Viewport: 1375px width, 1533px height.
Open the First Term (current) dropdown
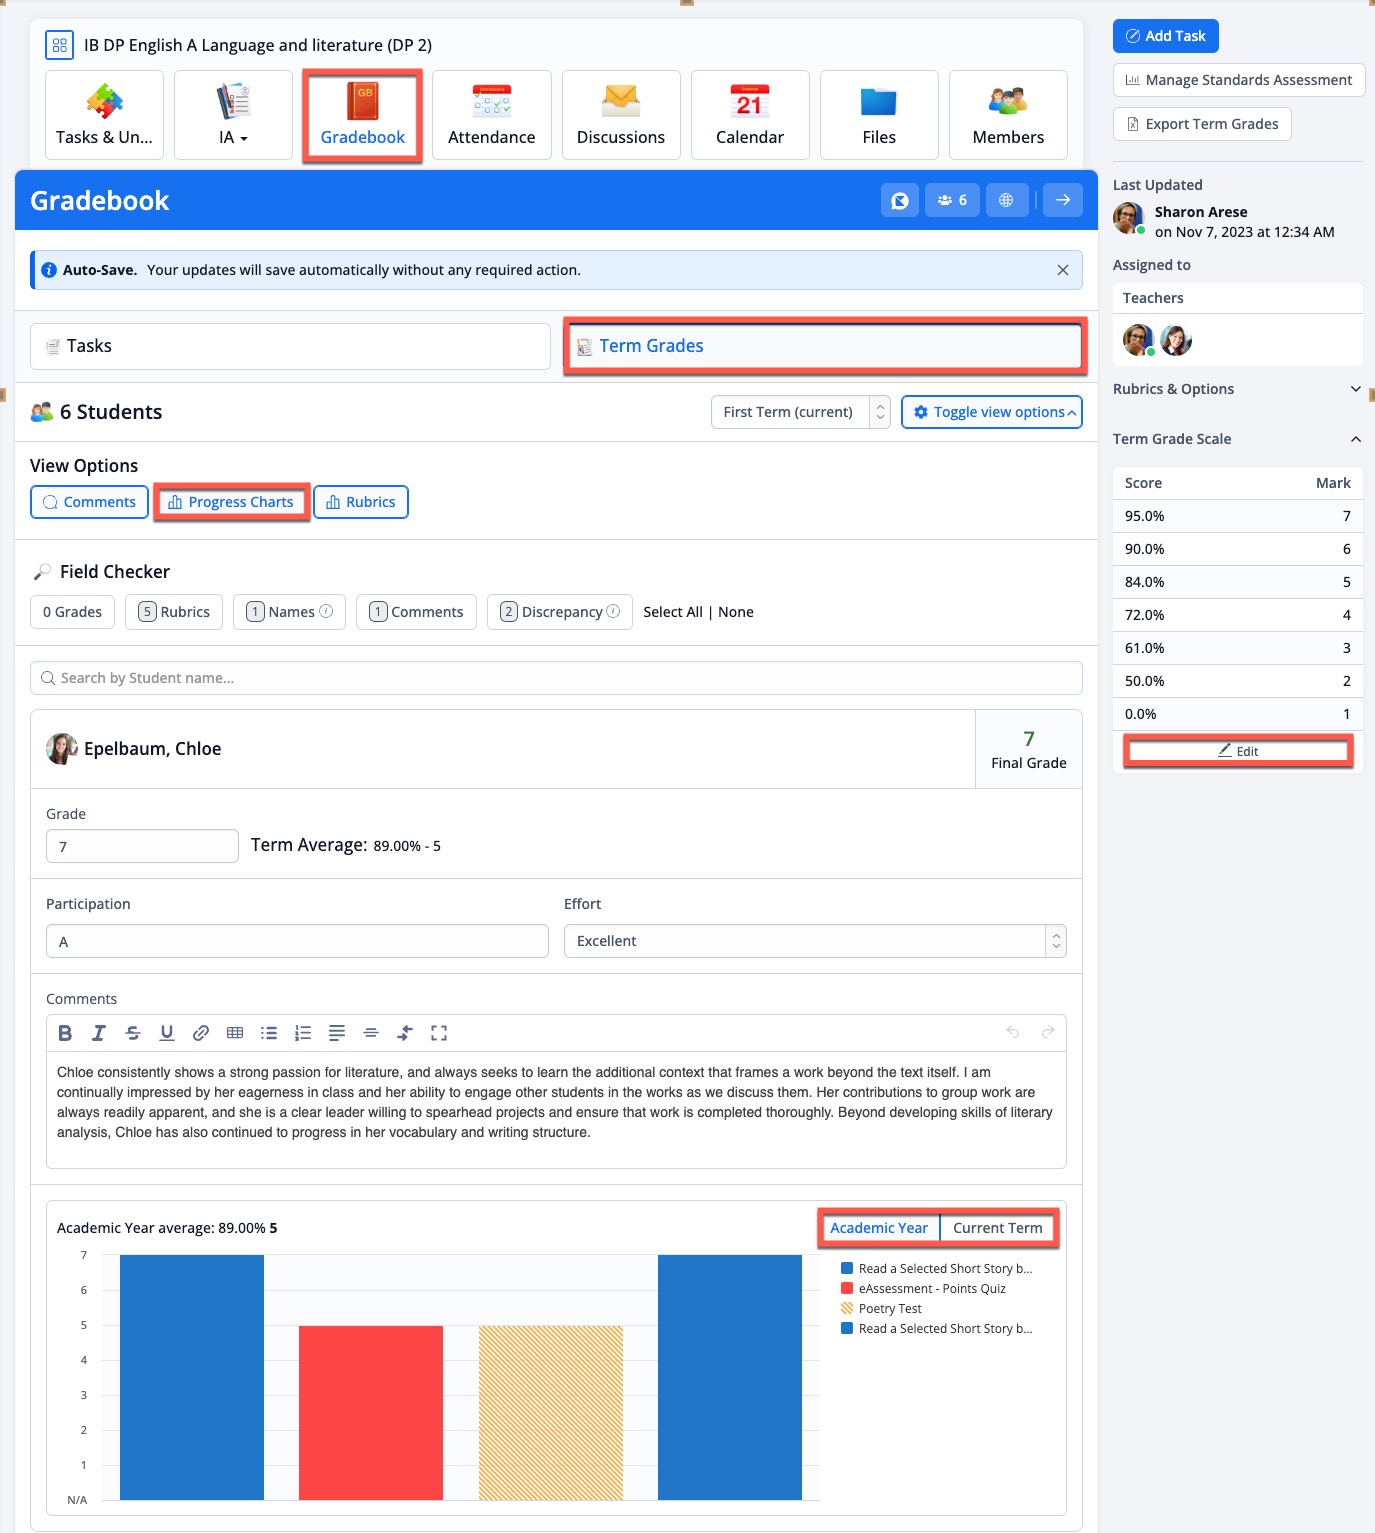point(800,412)
